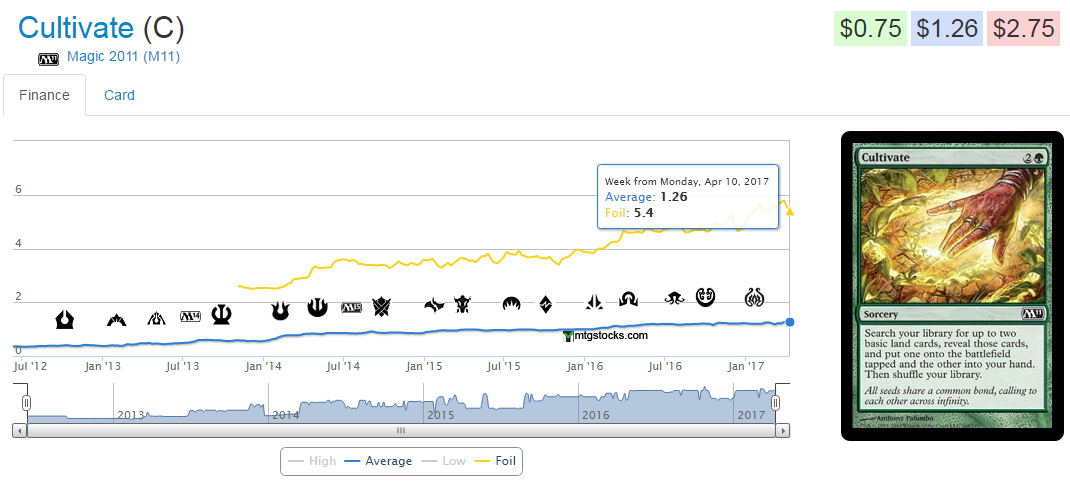Click the Jul '13 axis label
The height and width of the screenshot is (486, 1070).
coord(183,367)
